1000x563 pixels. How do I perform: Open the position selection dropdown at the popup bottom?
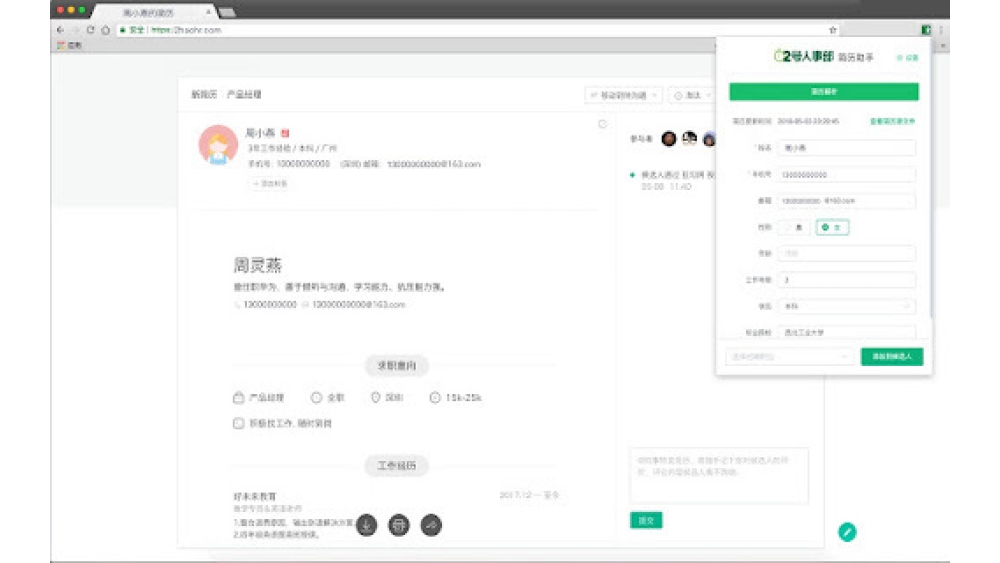(788, 356)
